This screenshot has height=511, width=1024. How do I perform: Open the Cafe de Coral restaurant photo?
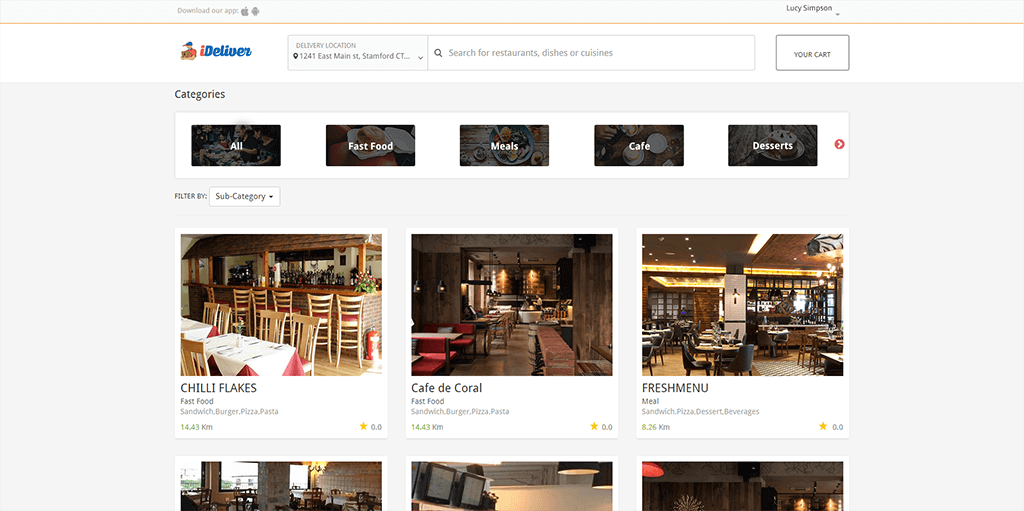(512, 305)
